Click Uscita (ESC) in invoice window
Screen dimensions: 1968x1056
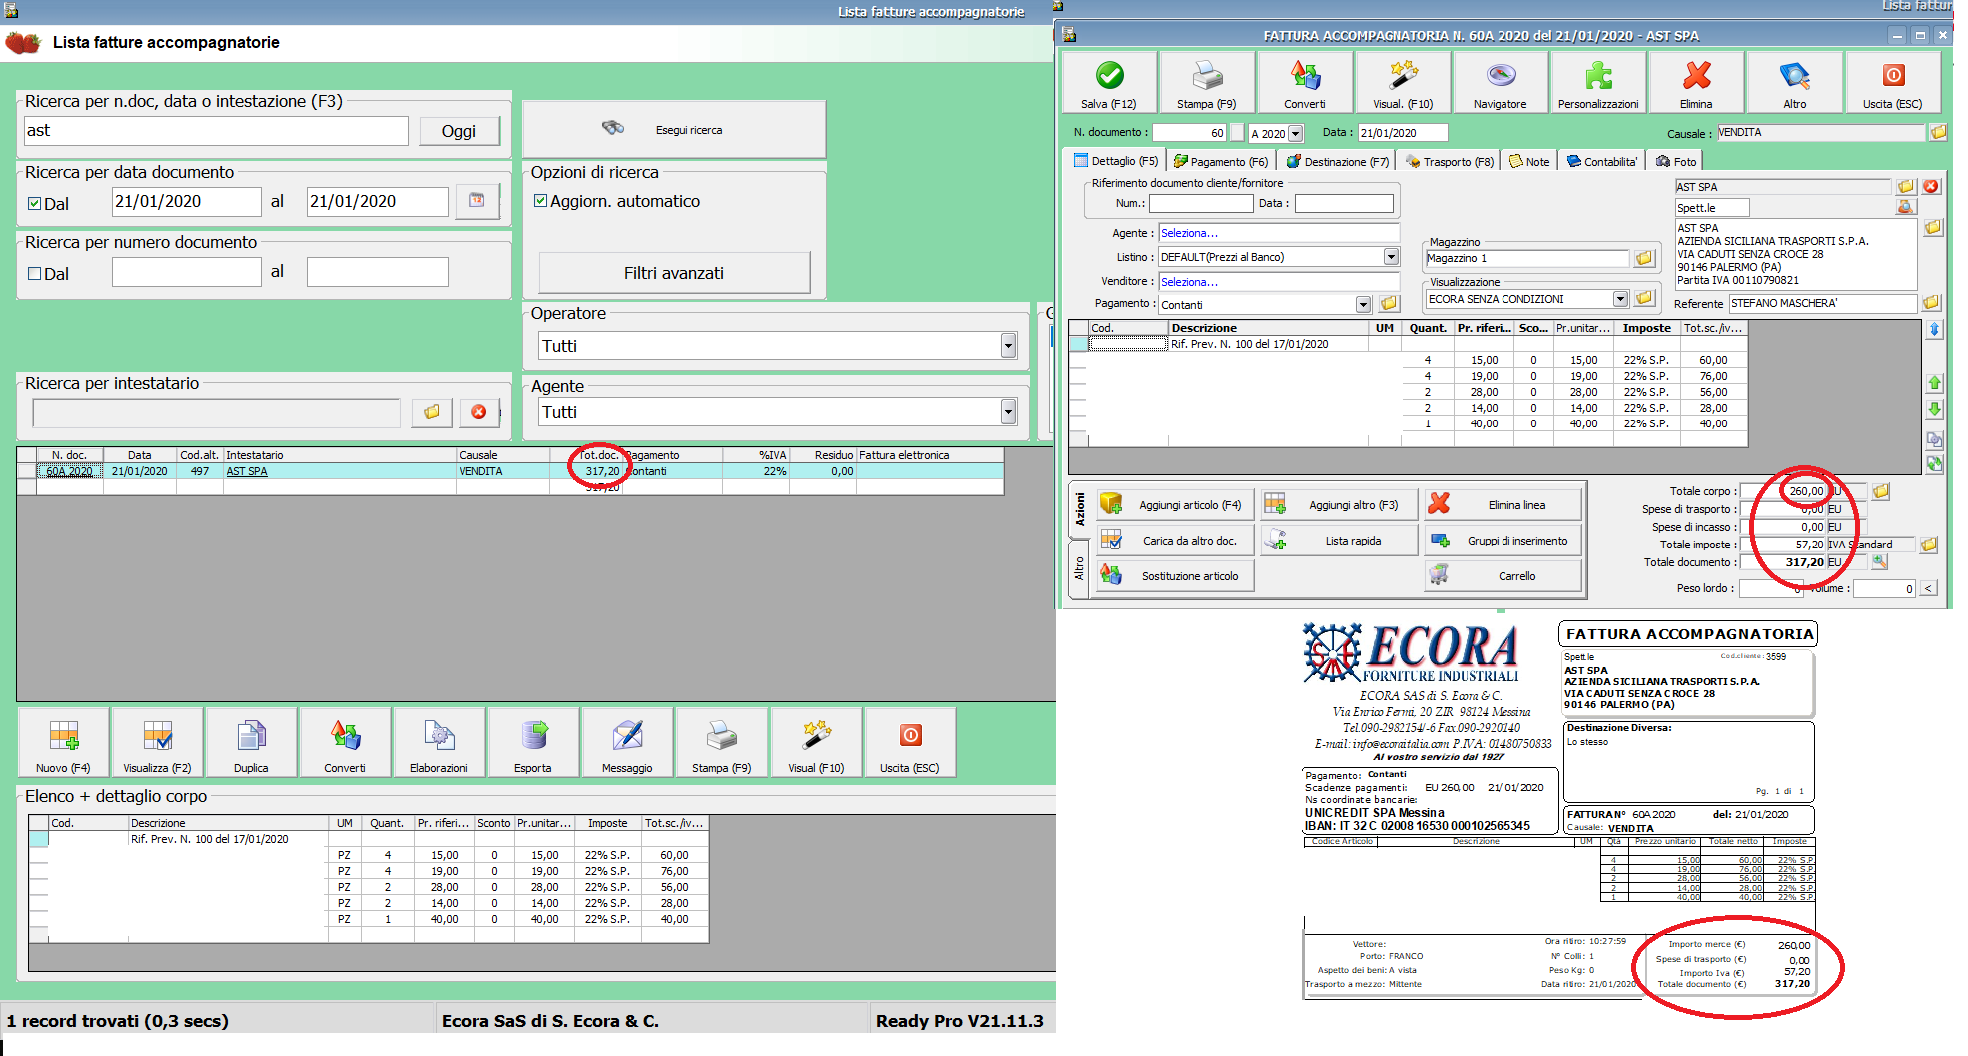point(1893,82)
